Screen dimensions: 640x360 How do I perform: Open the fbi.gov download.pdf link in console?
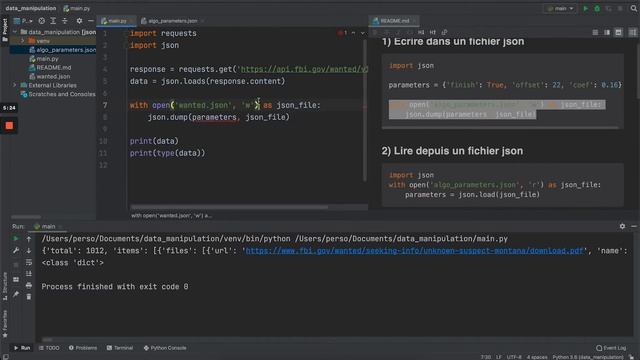click(x=415, y=251)
